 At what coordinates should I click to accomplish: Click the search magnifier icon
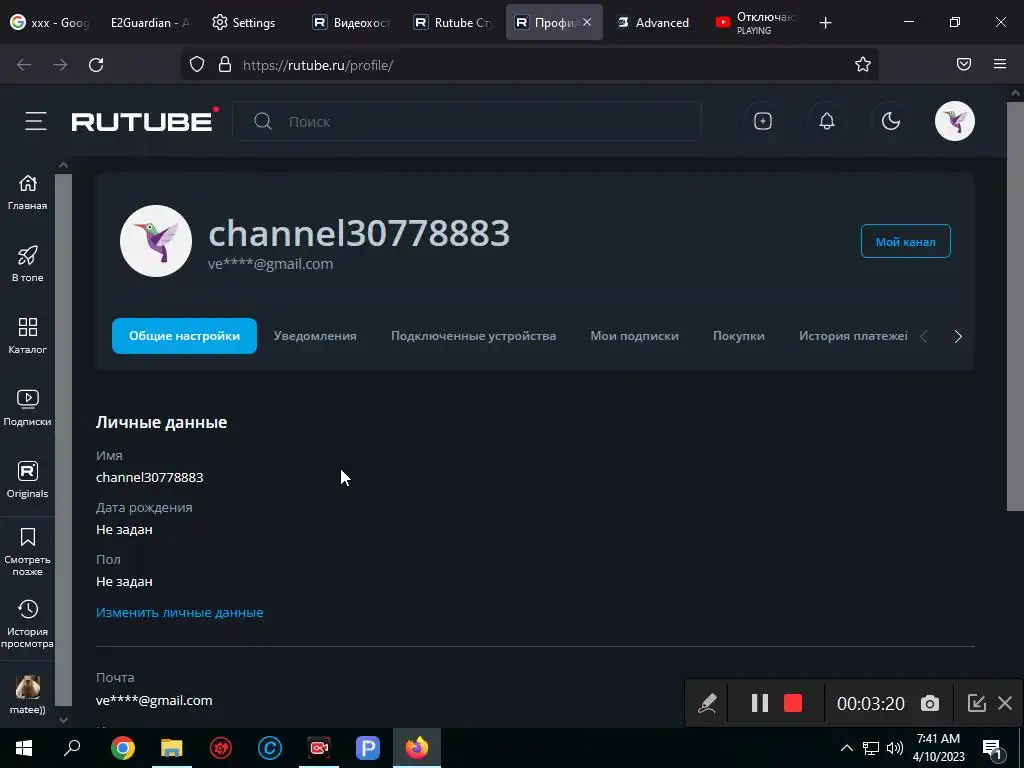(x=263, y=121)
